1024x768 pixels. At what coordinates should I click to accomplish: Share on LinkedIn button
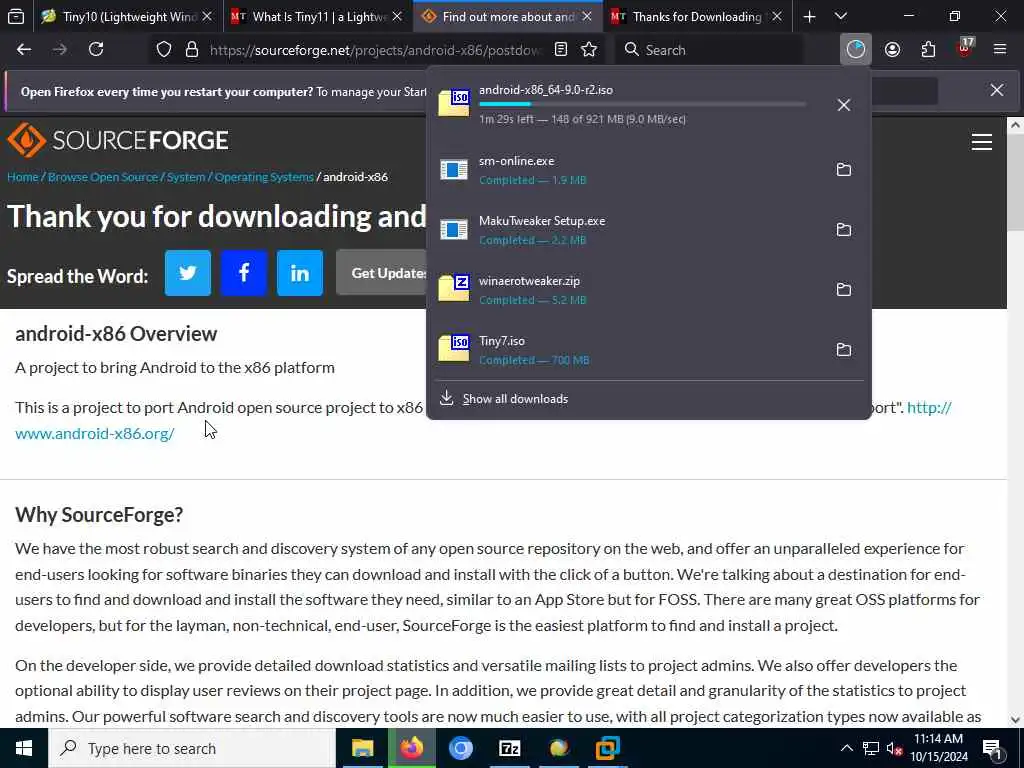tap(300, 273)
